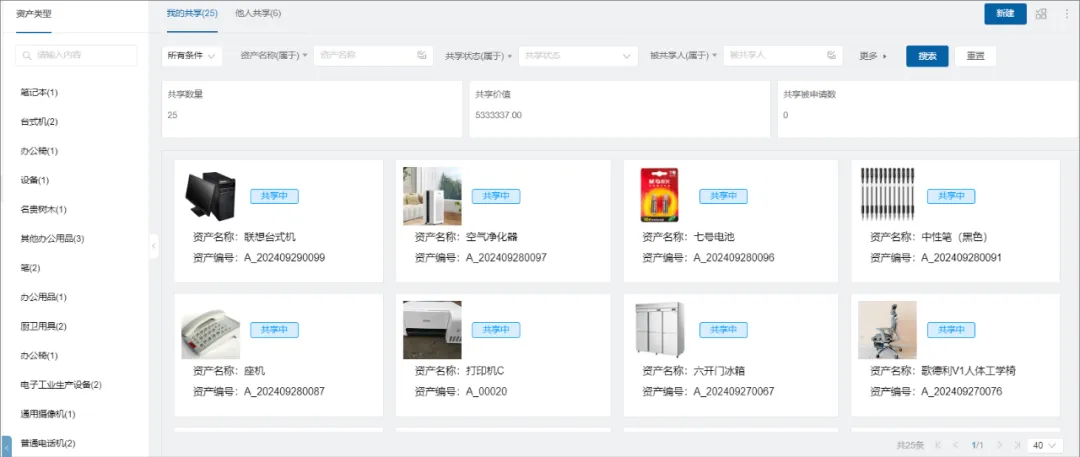The width and height of the screenshot is (1080, 457).
Task: Open the vertical three-dot more options menu
Action: (1067, 14)
